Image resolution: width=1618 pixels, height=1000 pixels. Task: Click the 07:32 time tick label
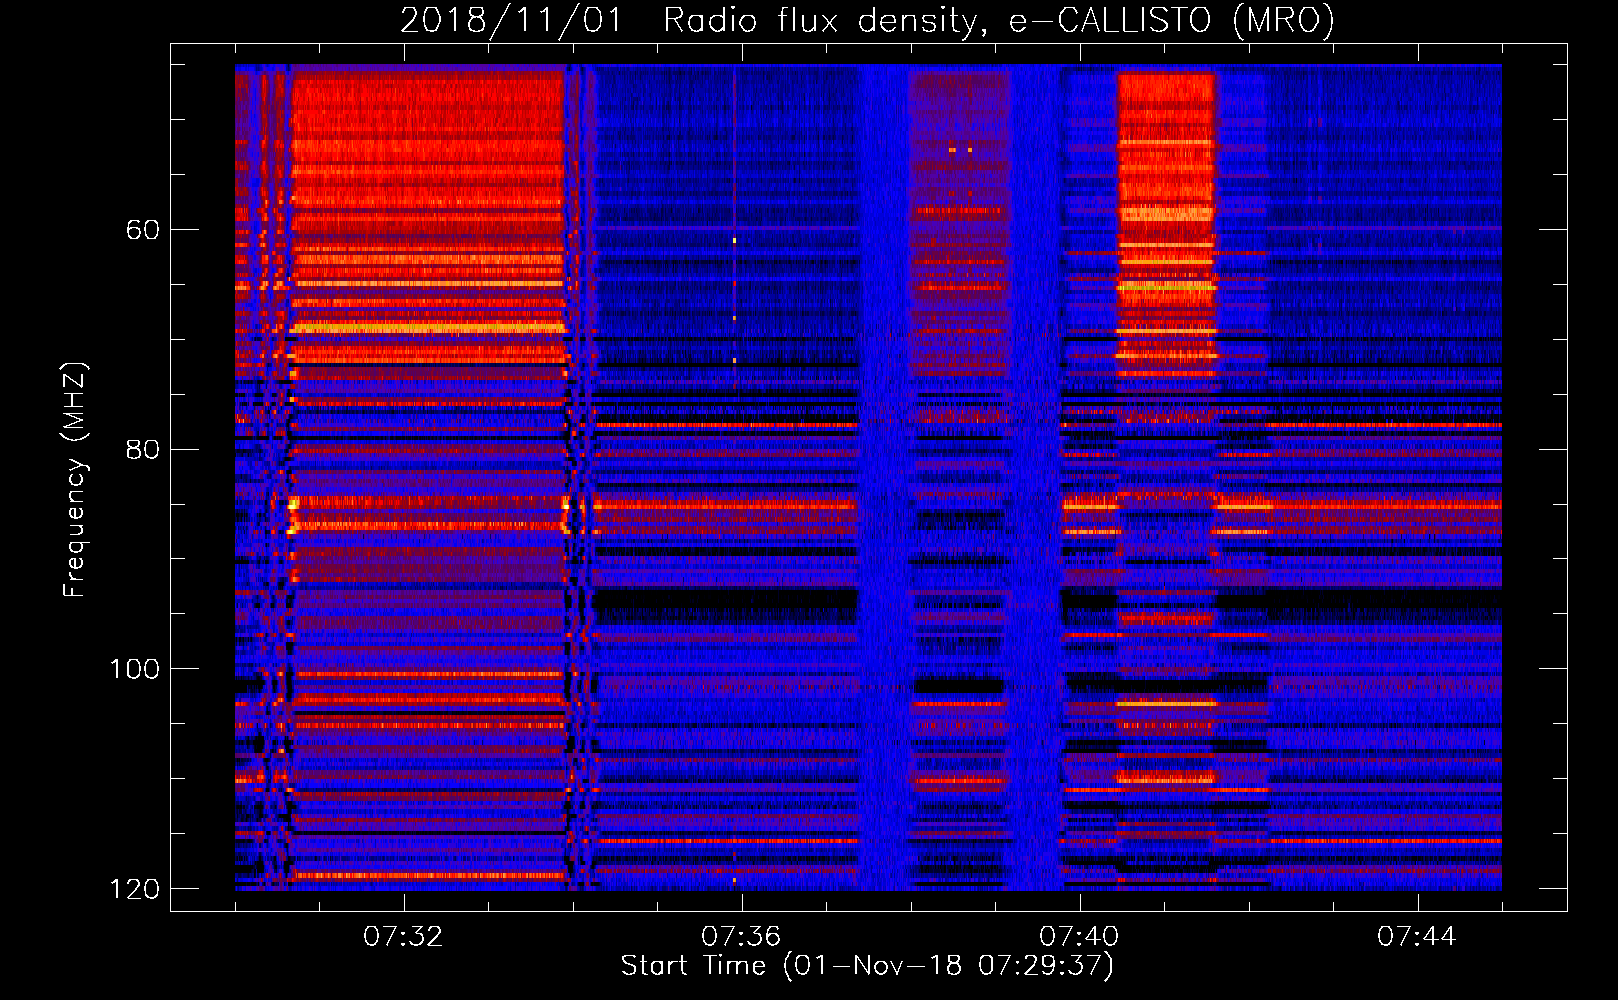pyautogui.click(x=403, y=937)
